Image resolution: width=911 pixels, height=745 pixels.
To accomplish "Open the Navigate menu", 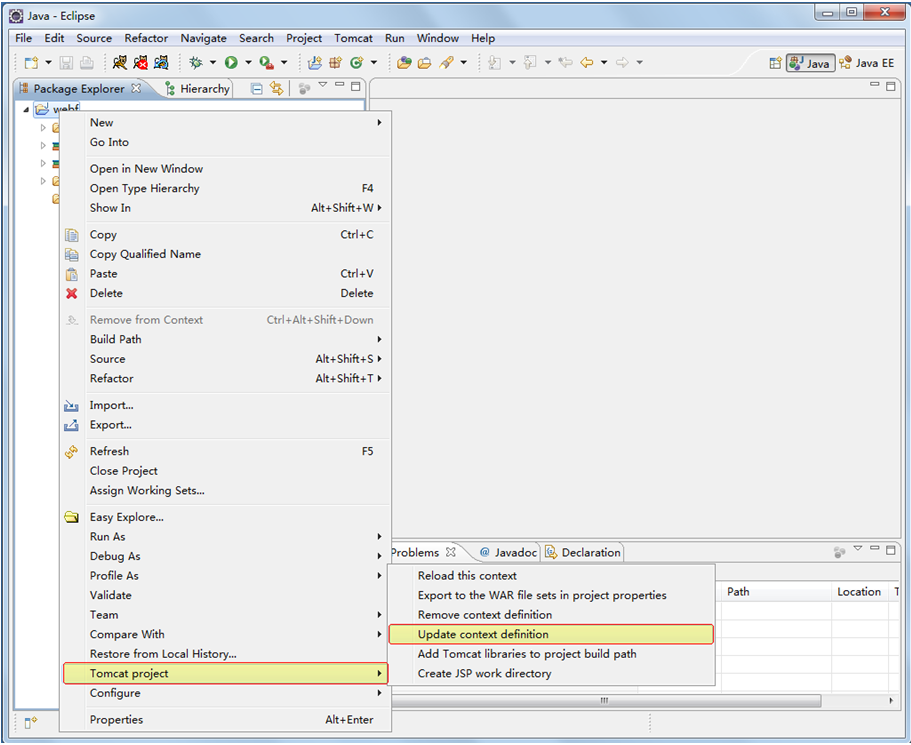I will click(203, 38).
